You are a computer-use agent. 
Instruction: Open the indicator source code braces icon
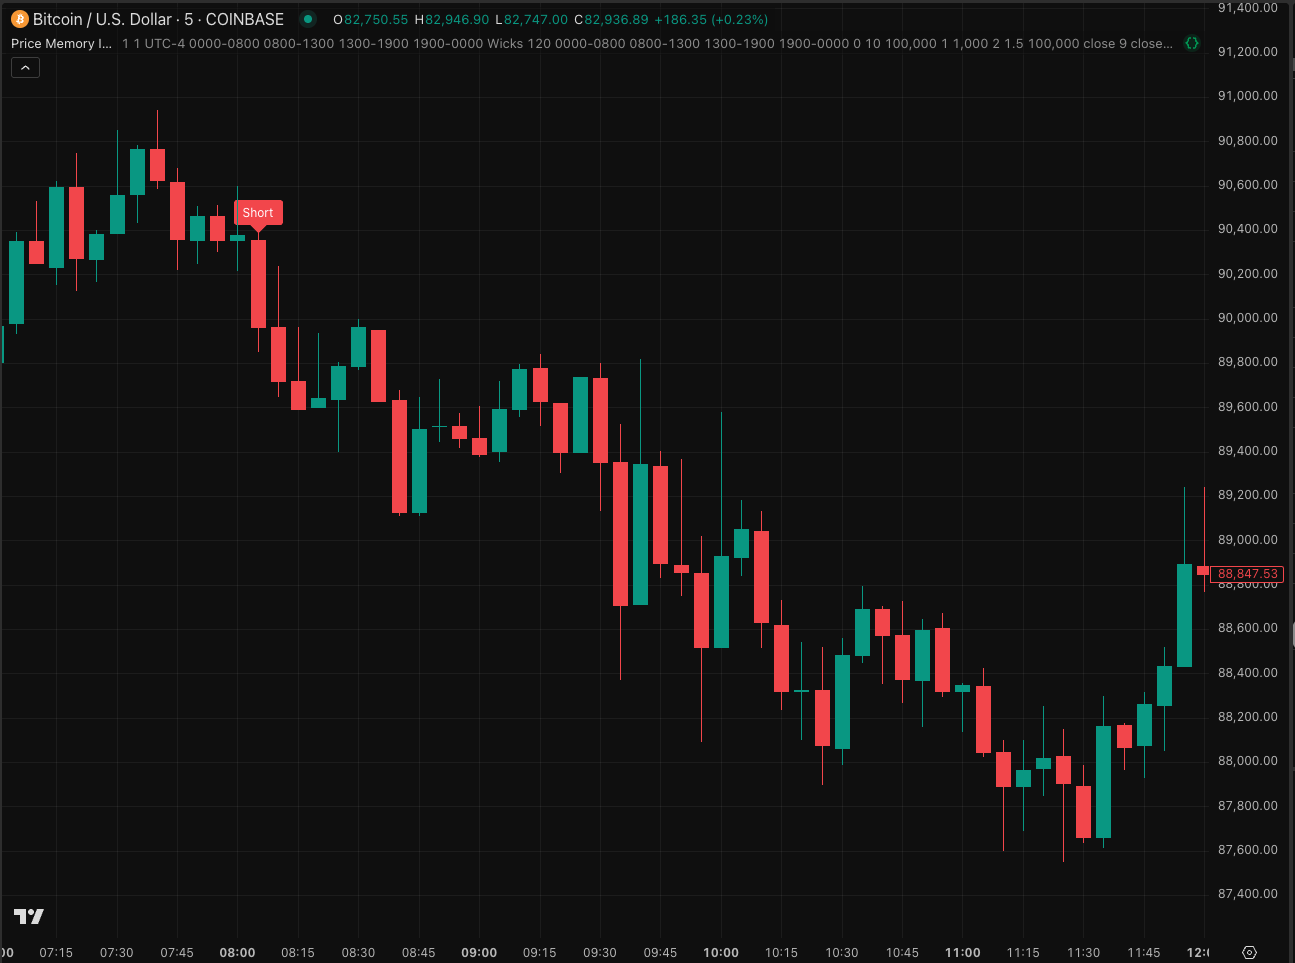click(x=1192, y=43)
